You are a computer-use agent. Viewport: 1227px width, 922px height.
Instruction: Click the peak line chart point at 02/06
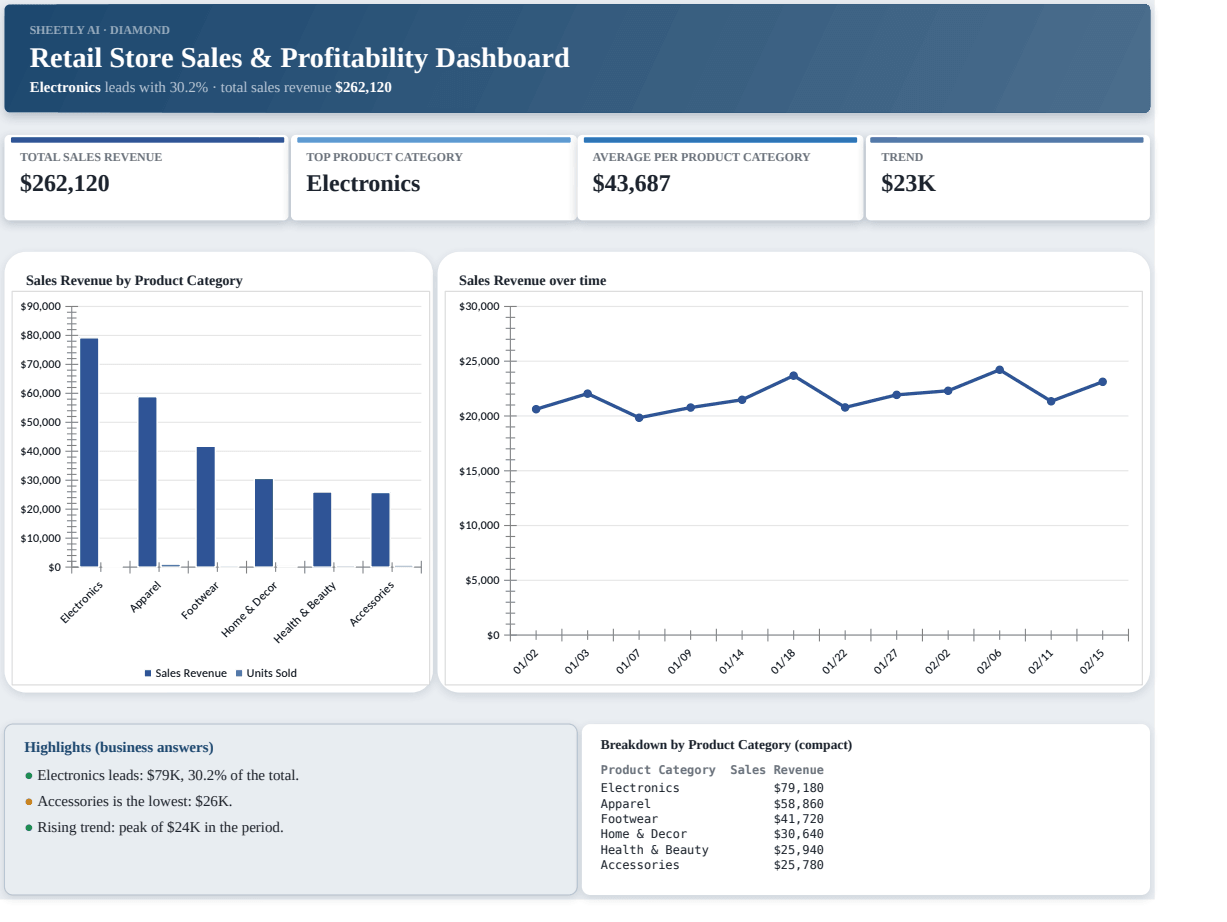click(999, 369)
